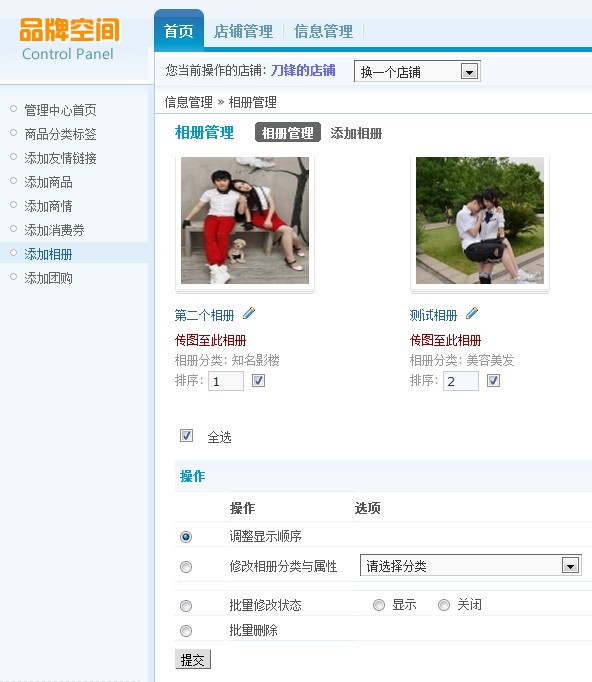Image resolution: width=592 pixels, height=682 pixels.
Task: Switch to the 店铺管理 tab
Action: [244, 31]
